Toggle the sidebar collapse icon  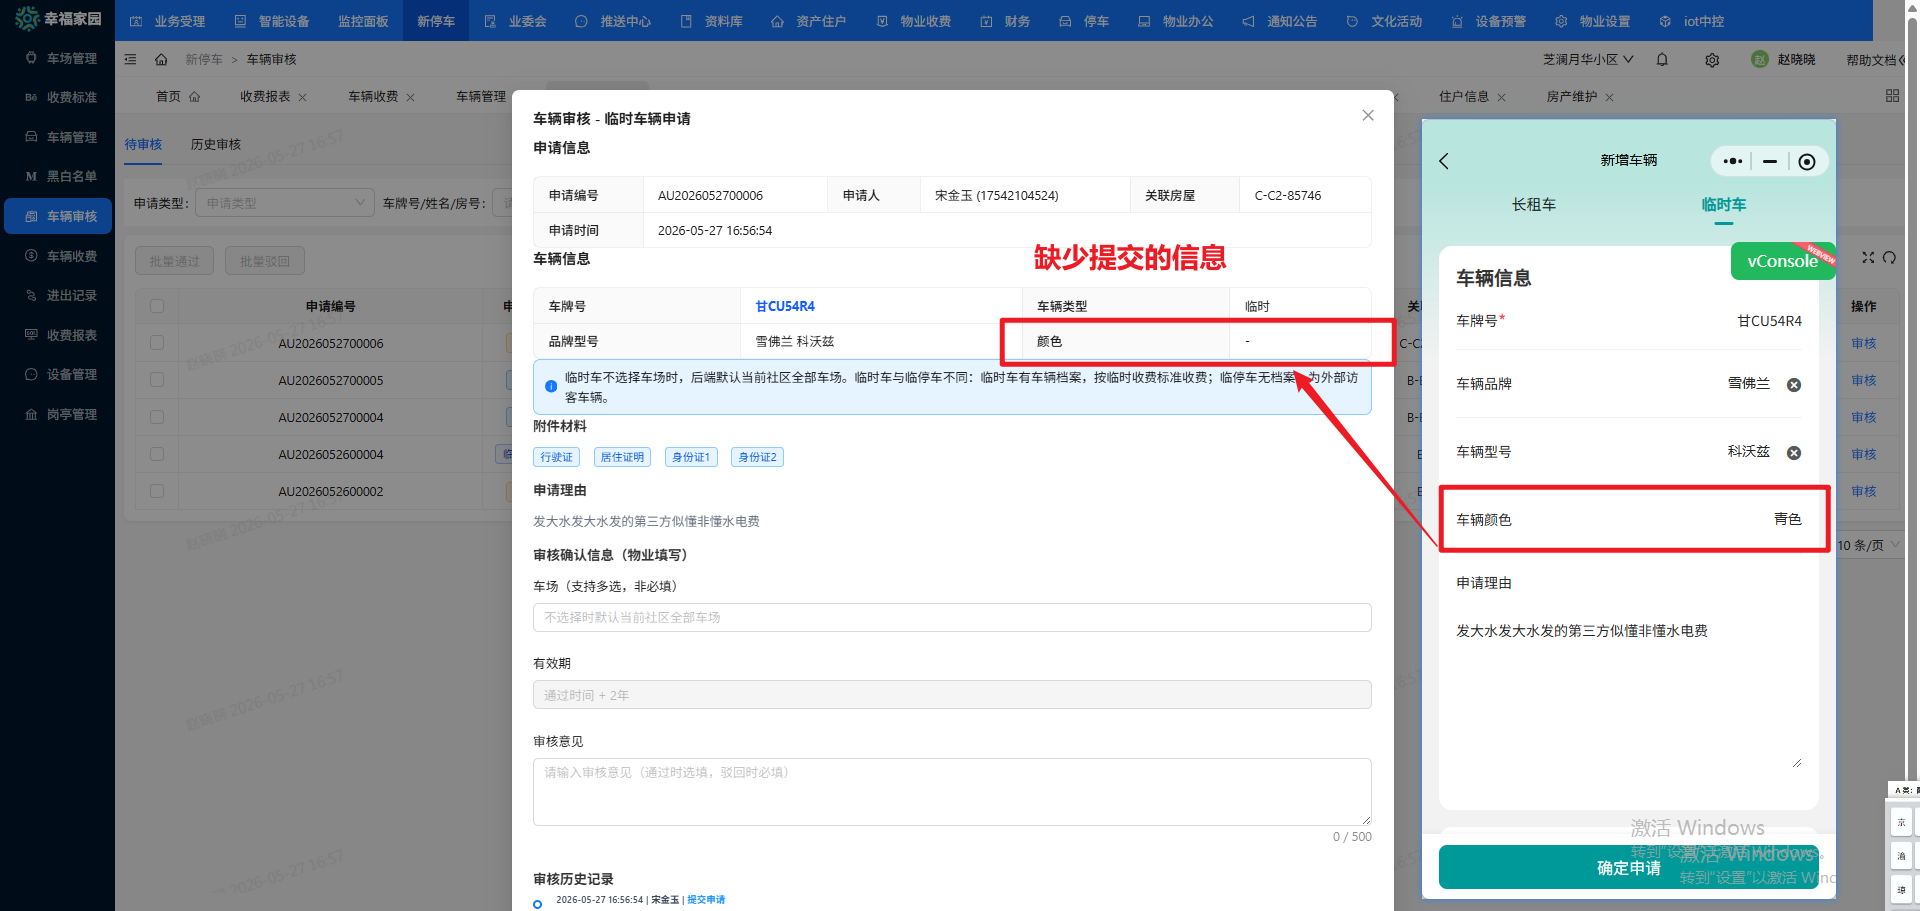(x=130, y=60)
